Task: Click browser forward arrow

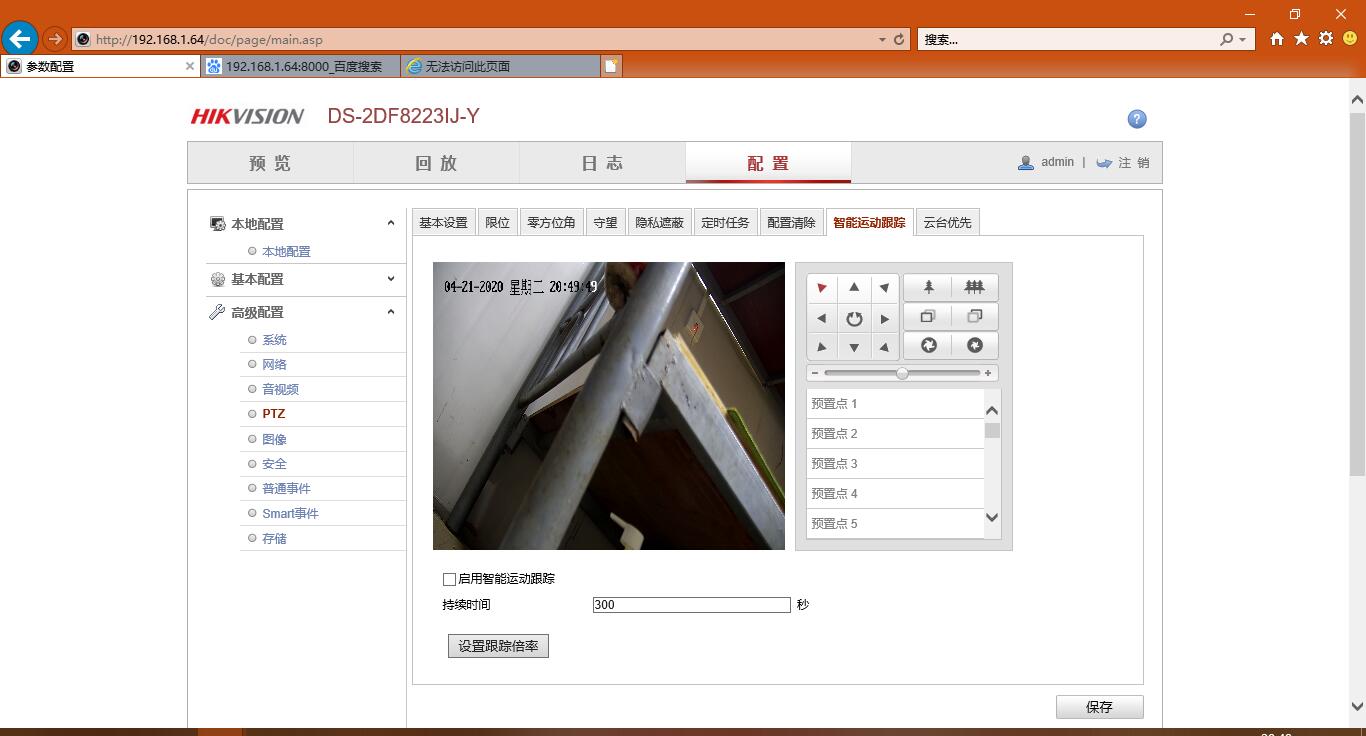Action: pos(55,39)
